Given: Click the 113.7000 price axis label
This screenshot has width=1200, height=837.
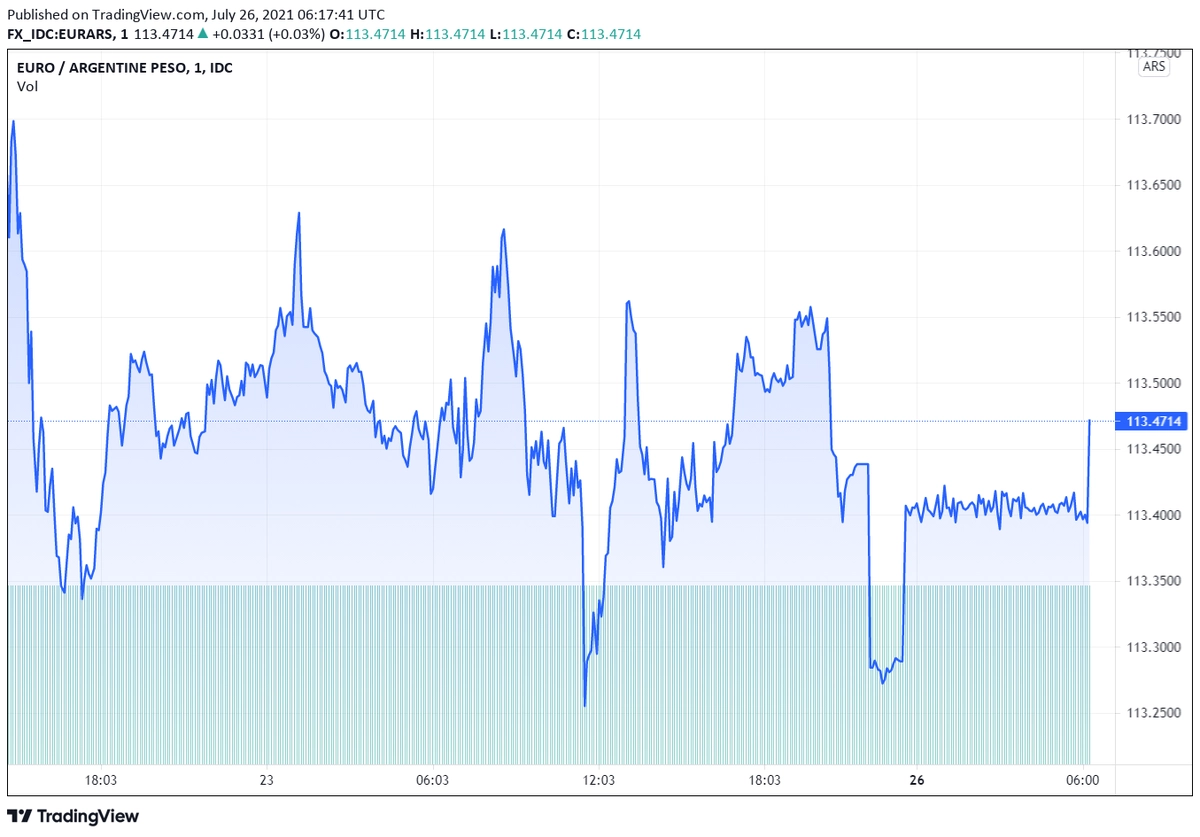Looking at the screenshot, I should [x=1154, y=119].
